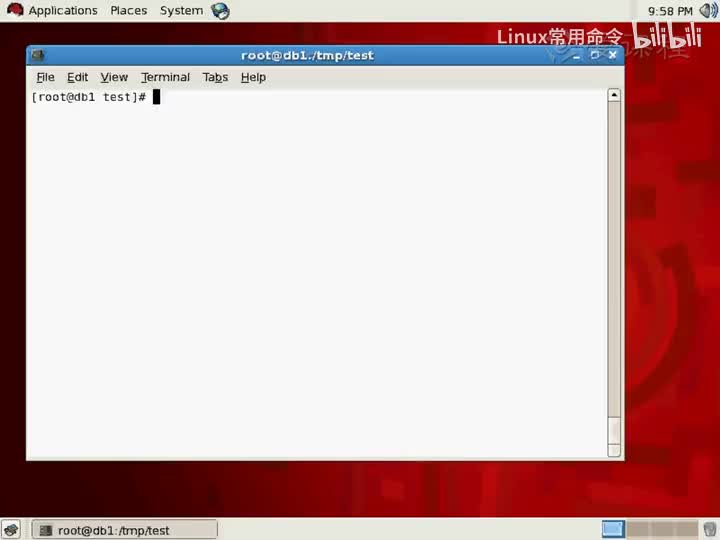Open the Help menu
Screen dimensions: 720x540
[253, 77]
